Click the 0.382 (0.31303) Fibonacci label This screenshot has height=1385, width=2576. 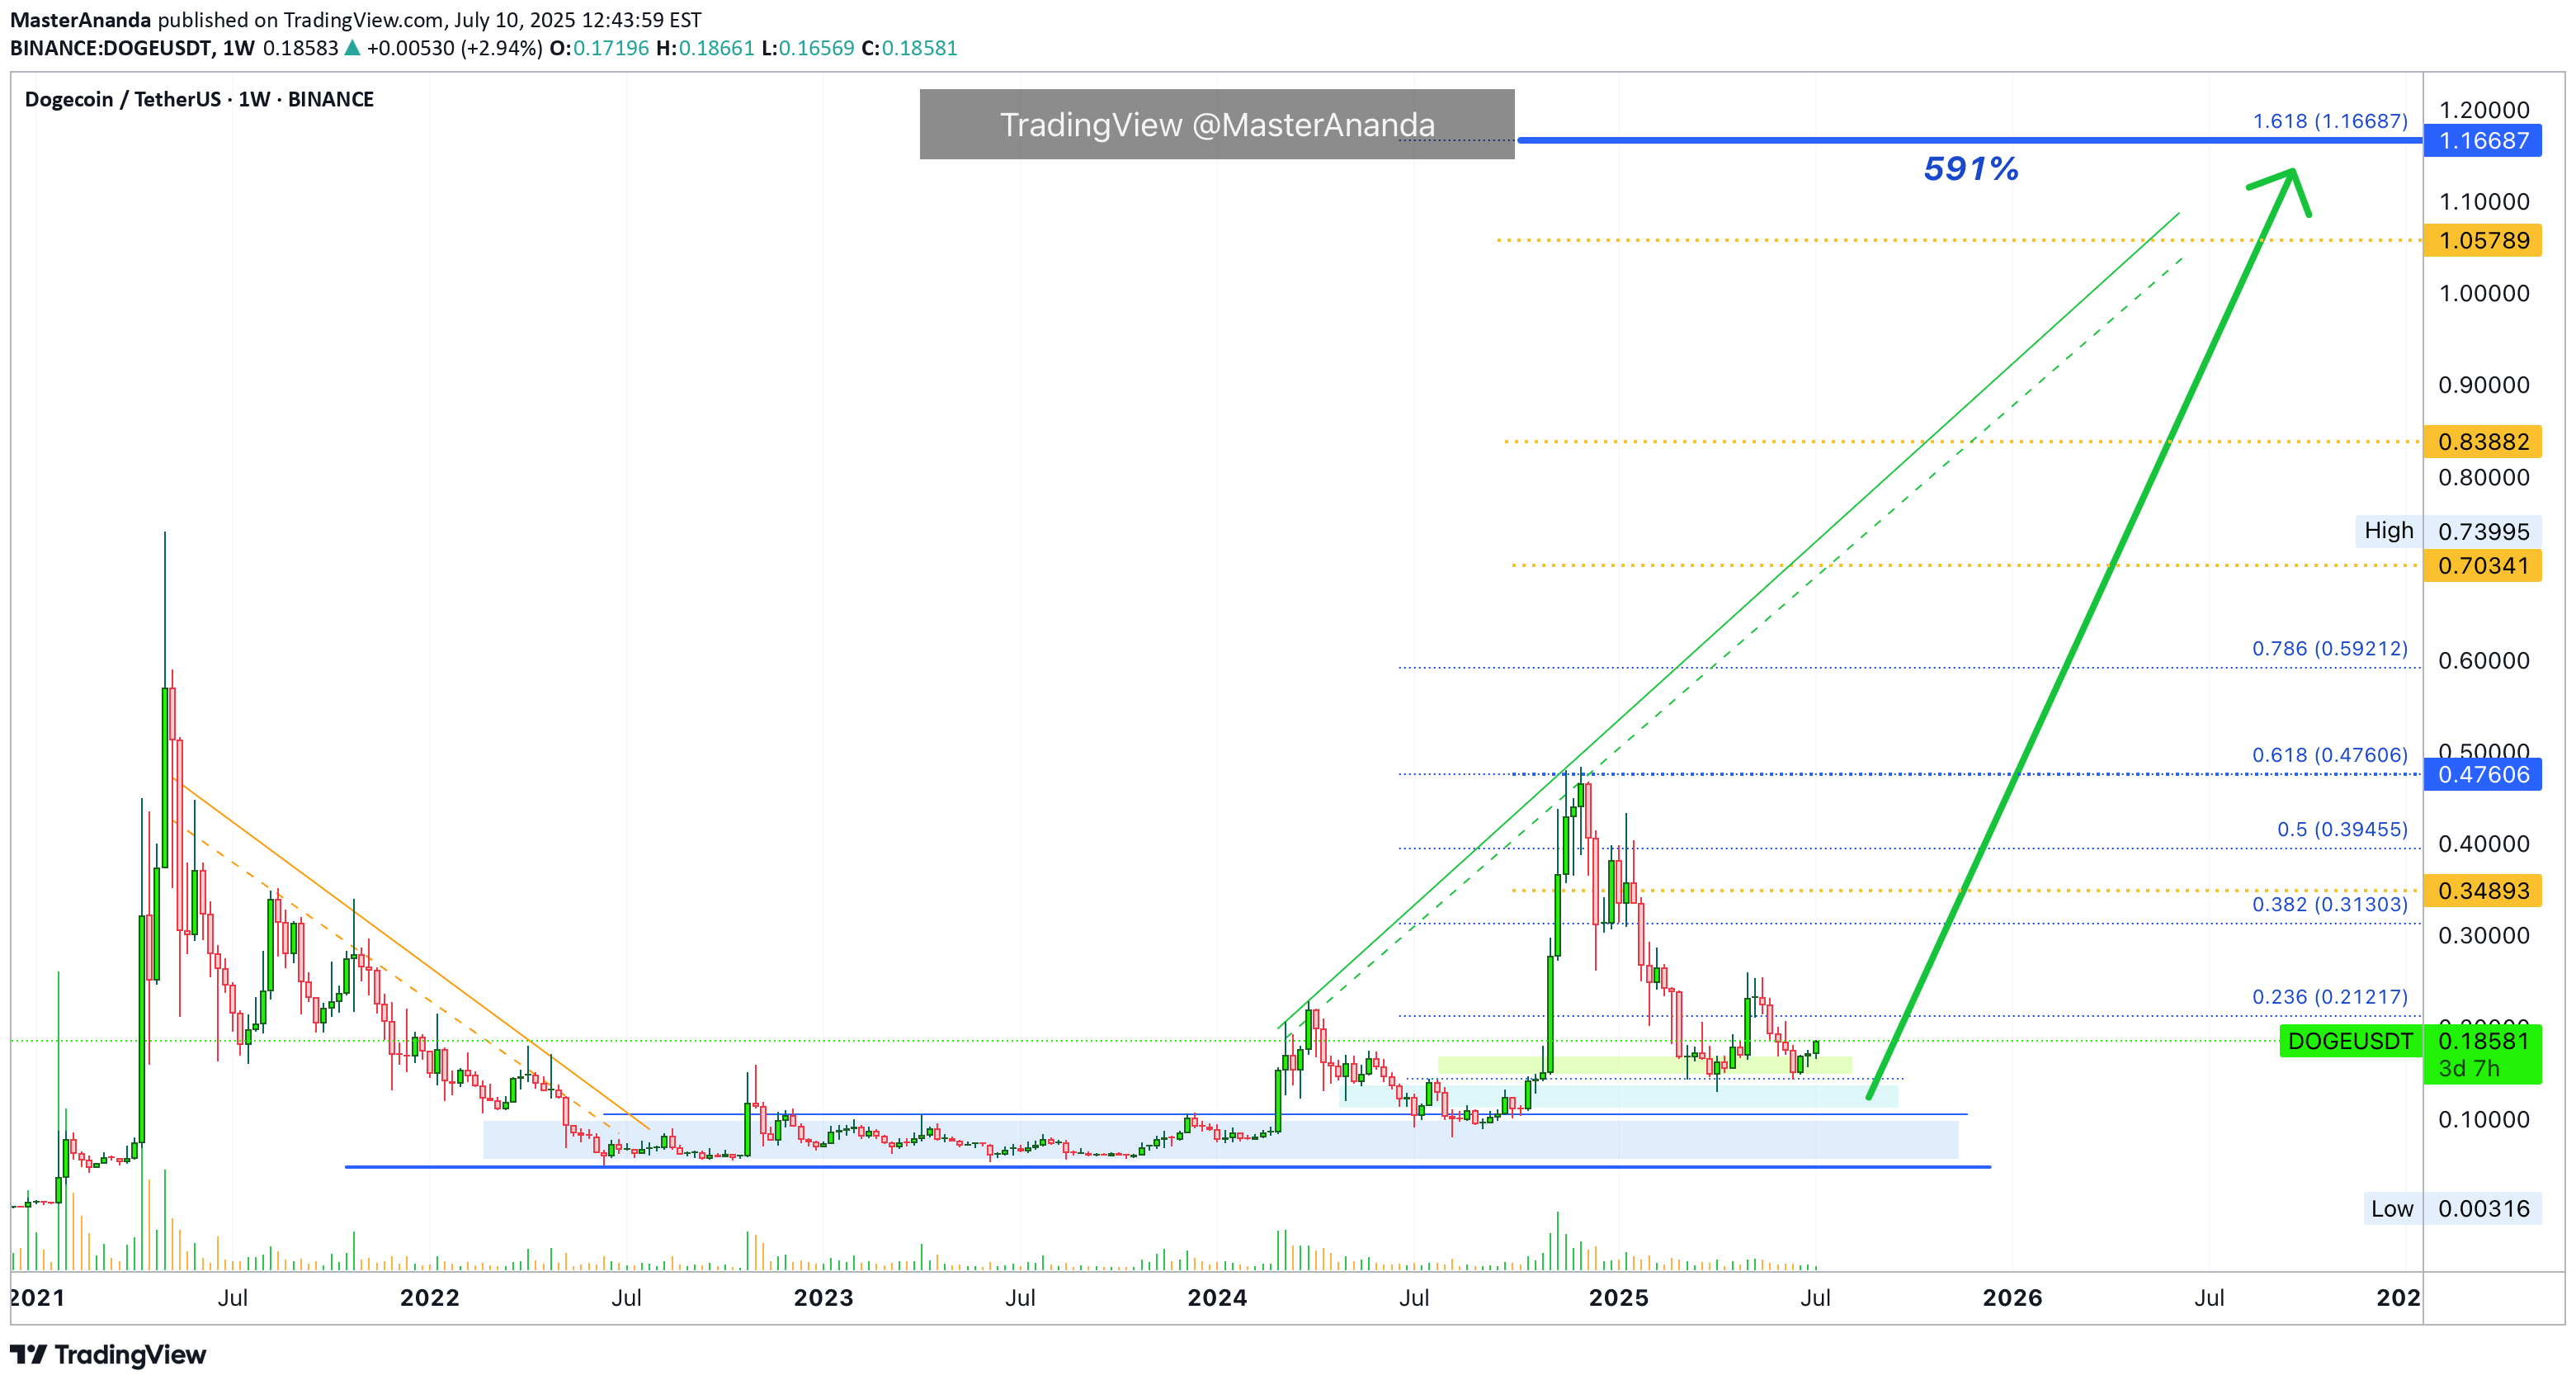[2330, 905]
